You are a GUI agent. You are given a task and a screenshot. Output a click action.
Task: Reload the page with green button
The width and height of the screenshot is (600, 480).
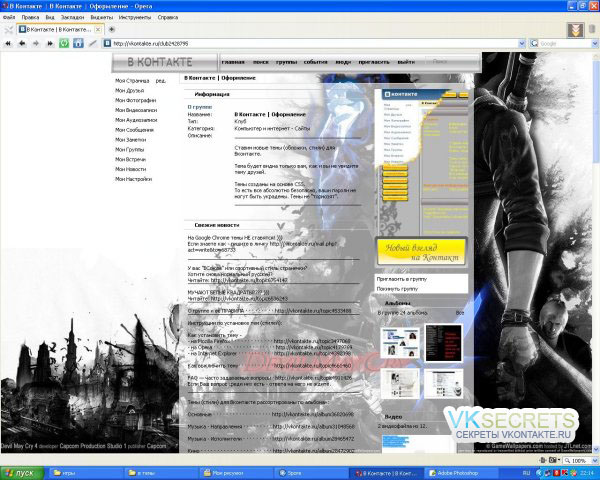64,43
